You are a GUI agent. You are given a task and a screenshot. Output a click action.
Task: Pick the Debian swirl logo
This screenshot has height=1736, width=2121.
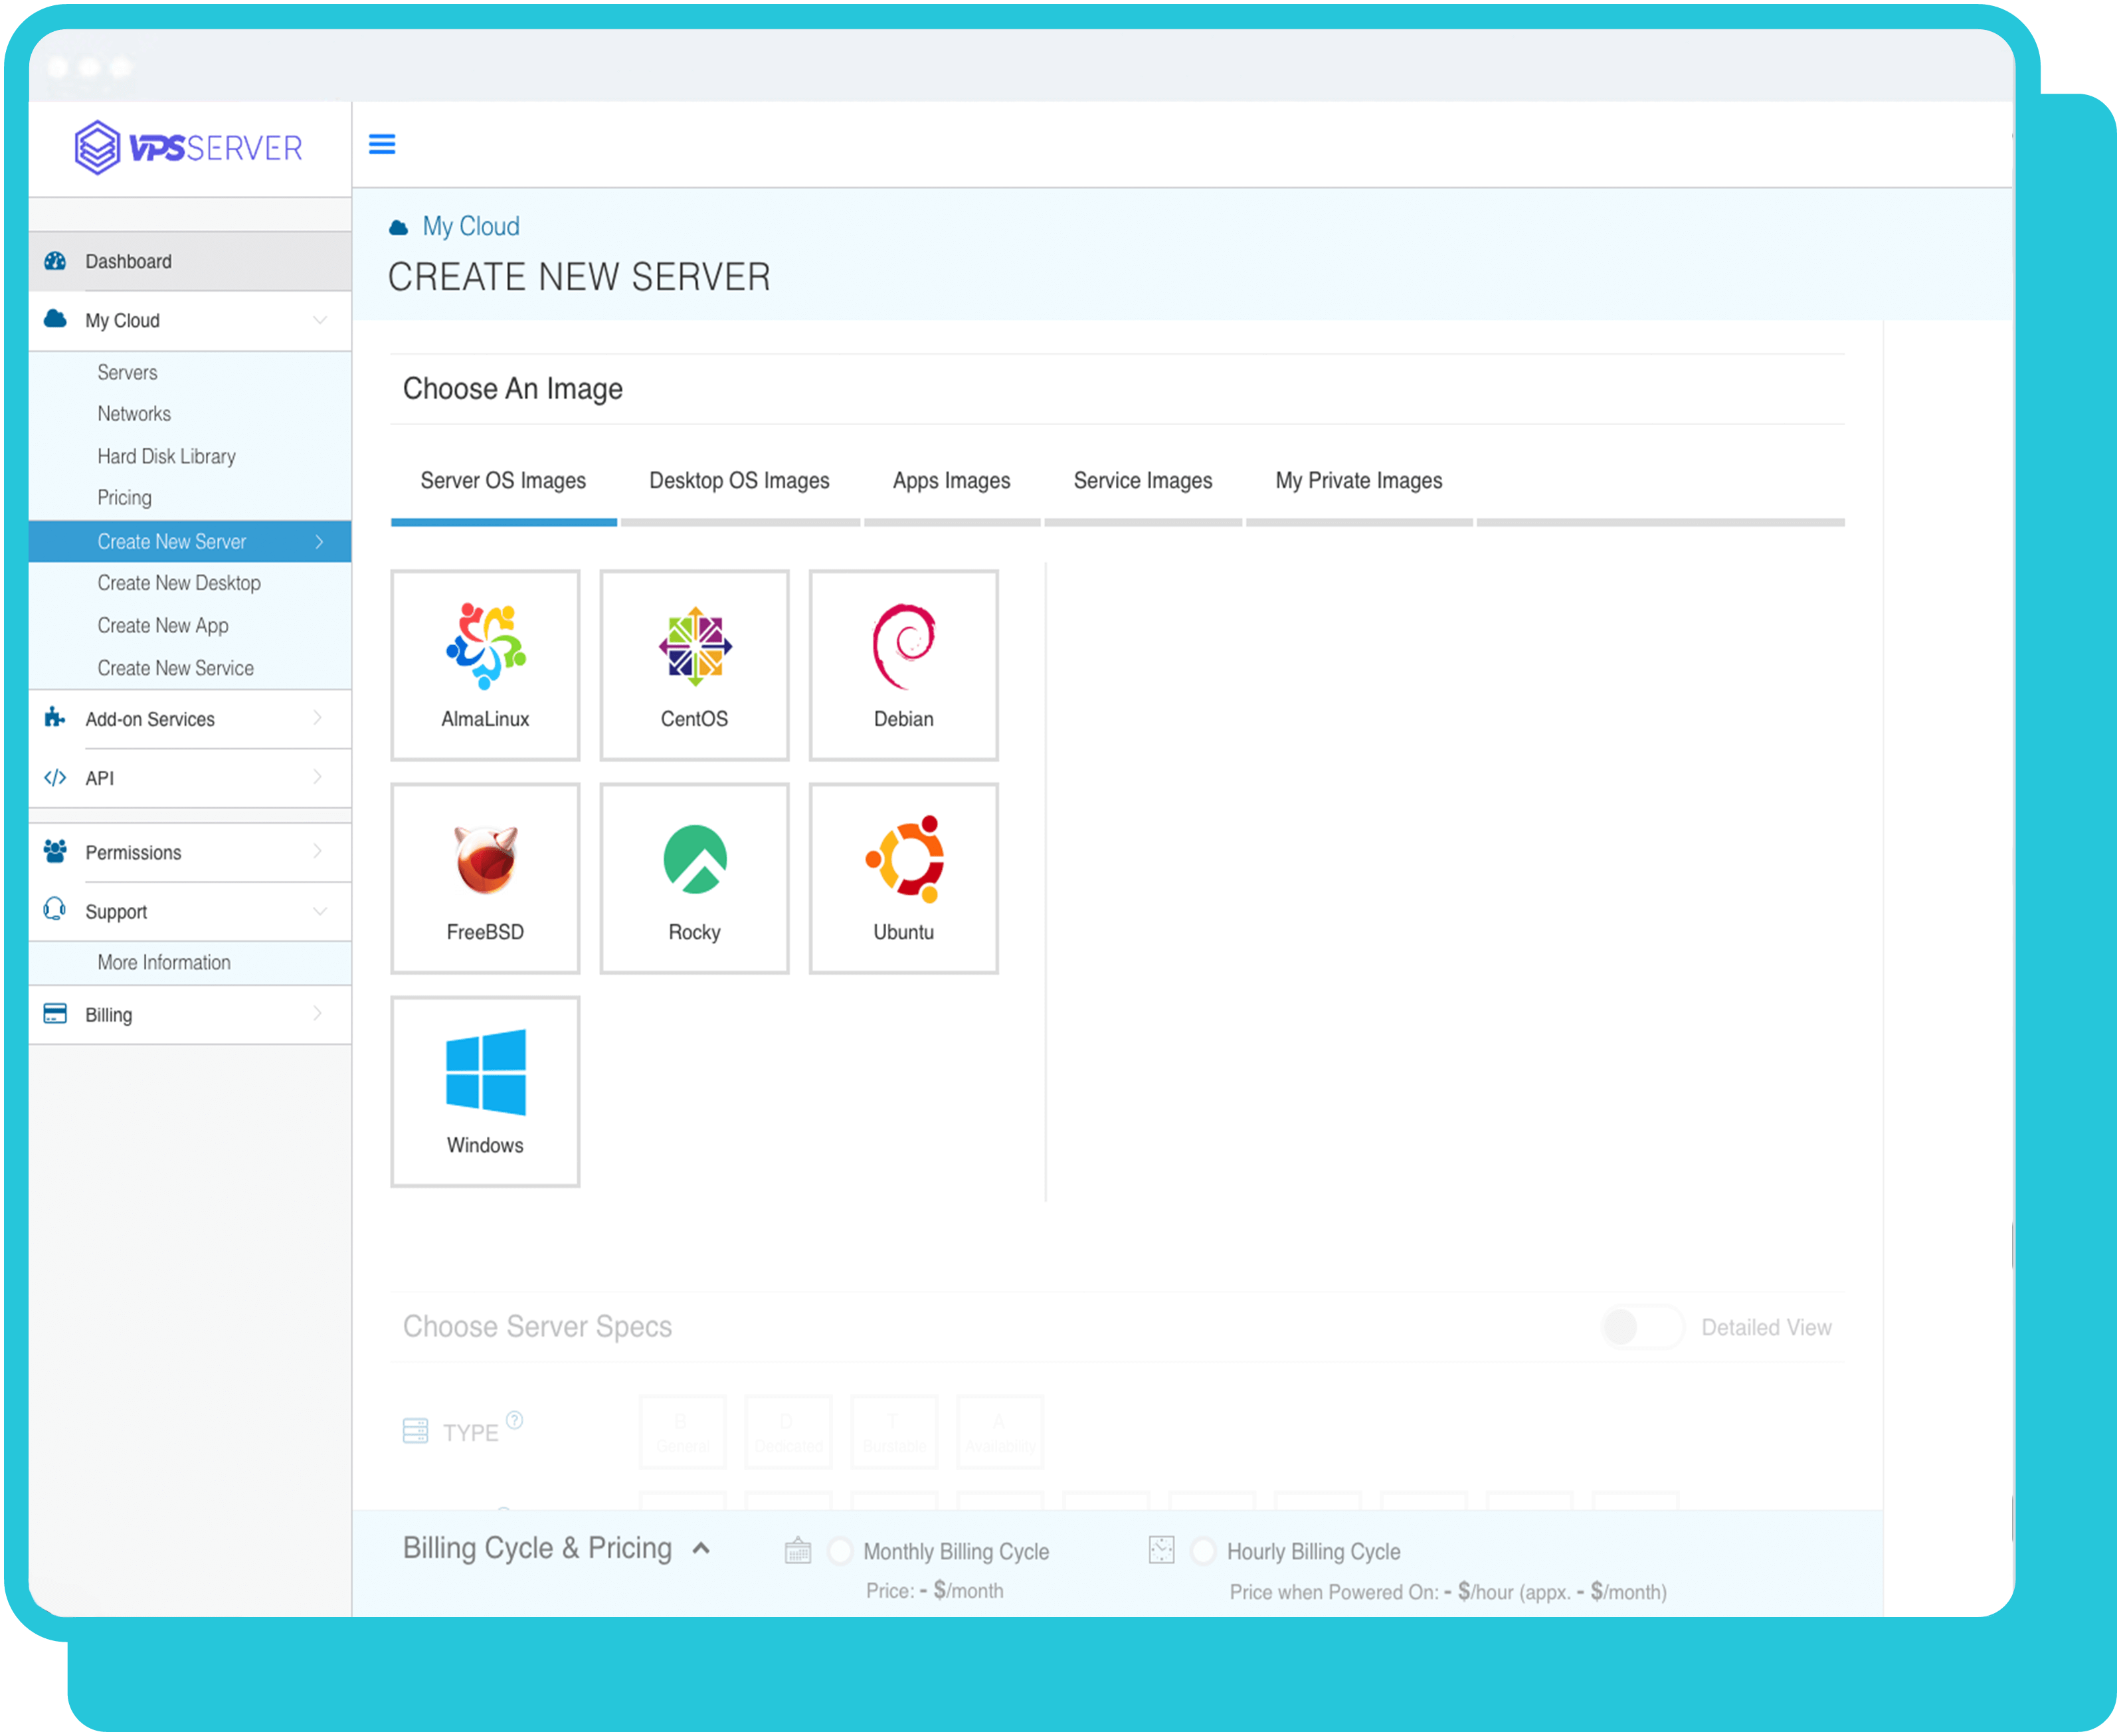pyautogui.click(x=904, y=646)
